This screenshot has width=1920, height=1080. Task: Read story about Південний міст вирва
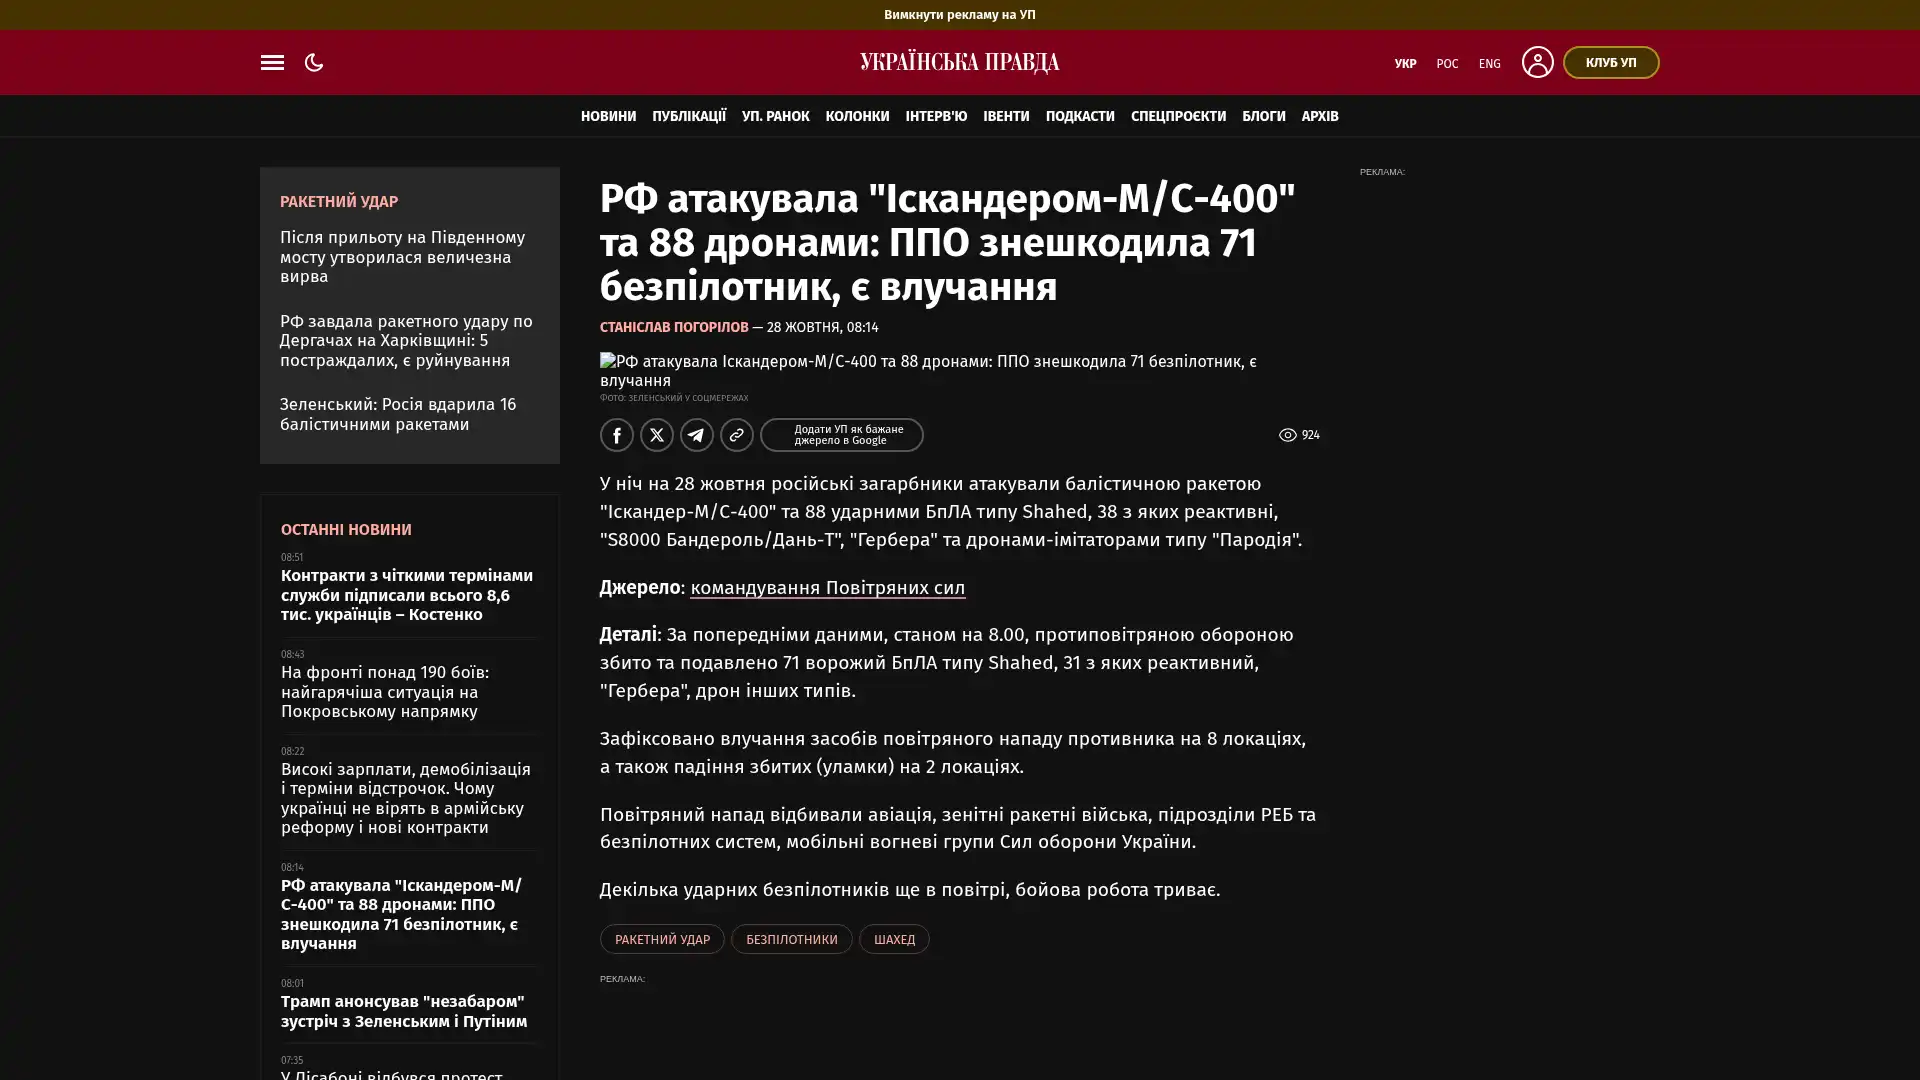[x=402, y=257]
